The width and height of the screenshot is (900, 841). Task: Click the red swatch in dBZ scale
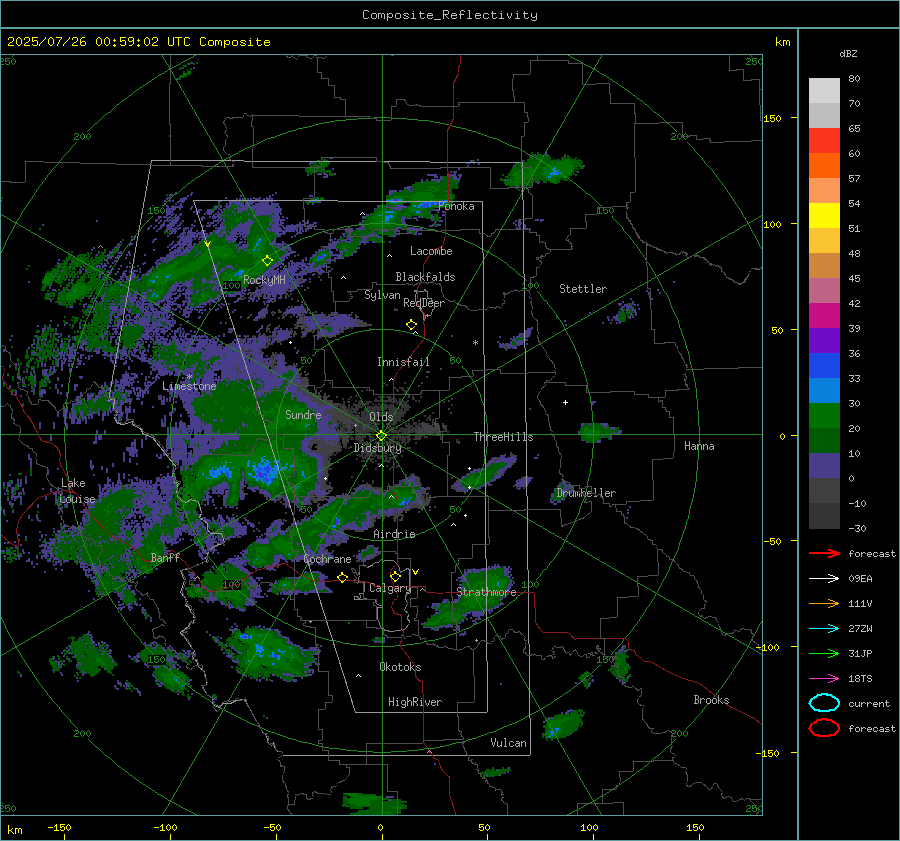click(x=824, y=141)
